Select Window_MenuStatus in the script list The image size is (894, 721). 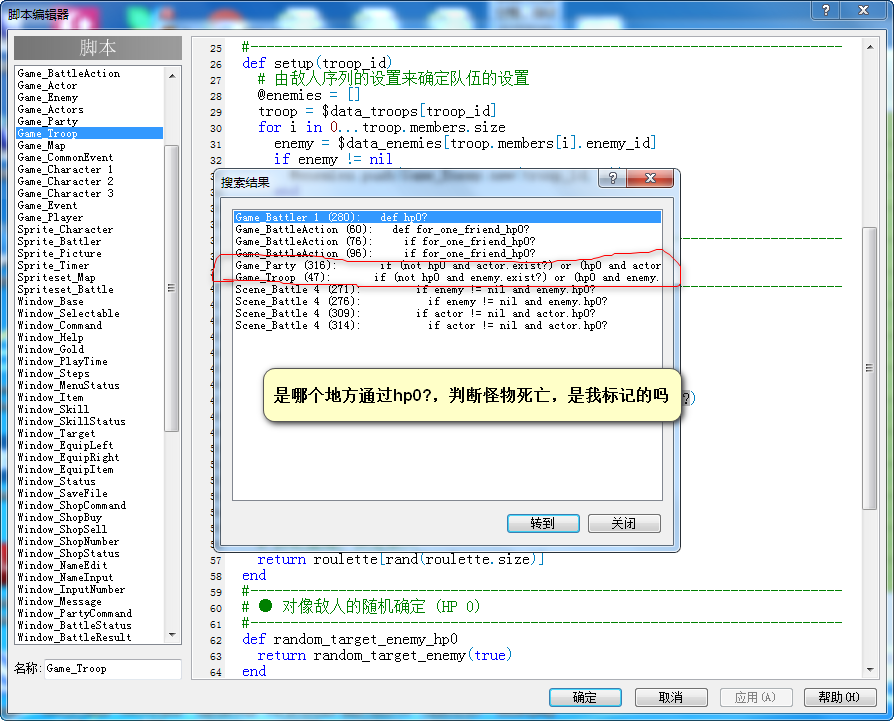coord(69,385)
